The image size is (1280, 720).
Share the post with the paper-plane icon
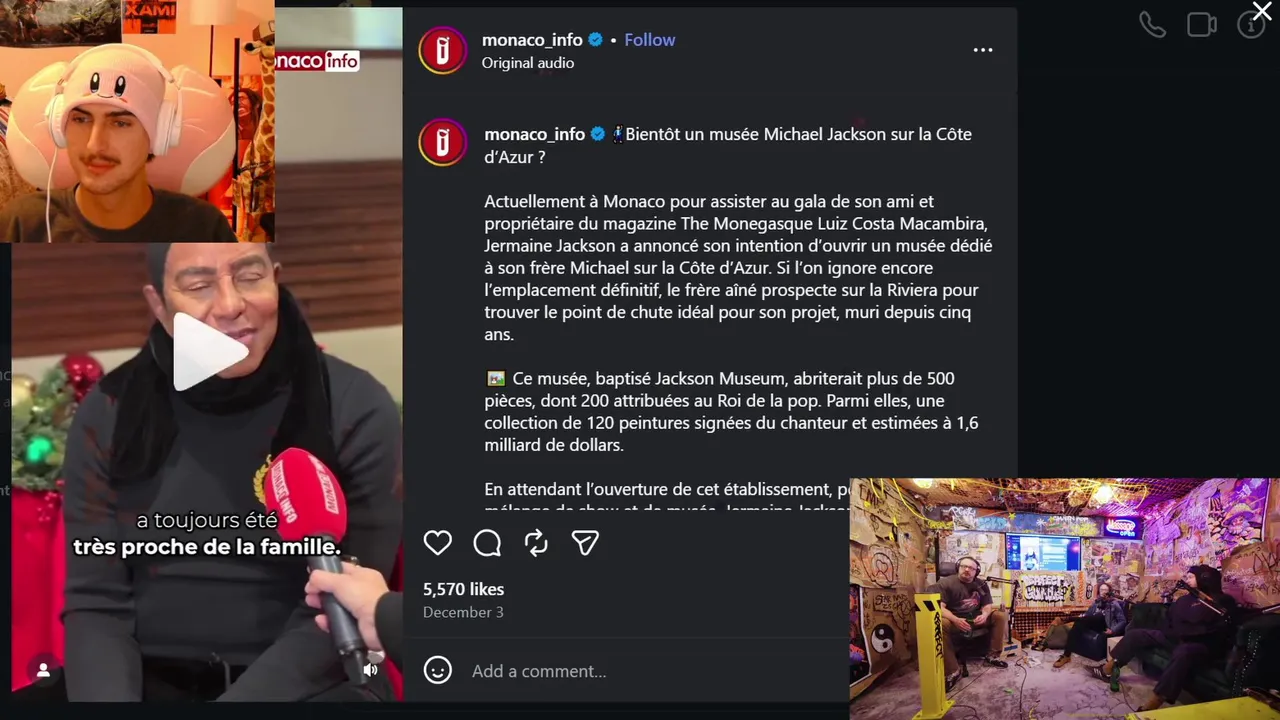tap(585, 543)
